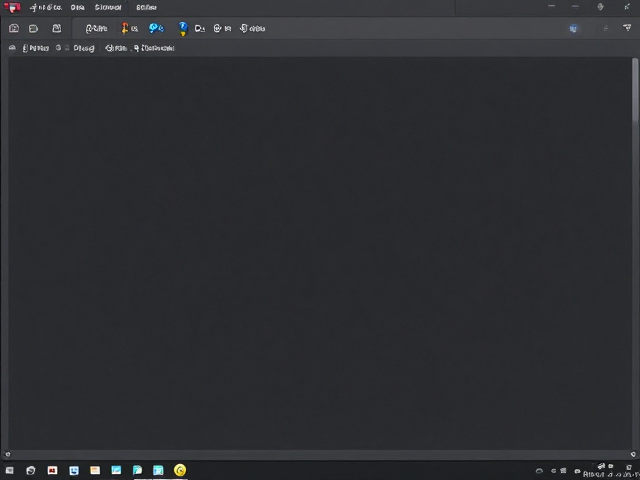
Task: Click the yellow circular icon in taskbar
Action: (180, 470)
